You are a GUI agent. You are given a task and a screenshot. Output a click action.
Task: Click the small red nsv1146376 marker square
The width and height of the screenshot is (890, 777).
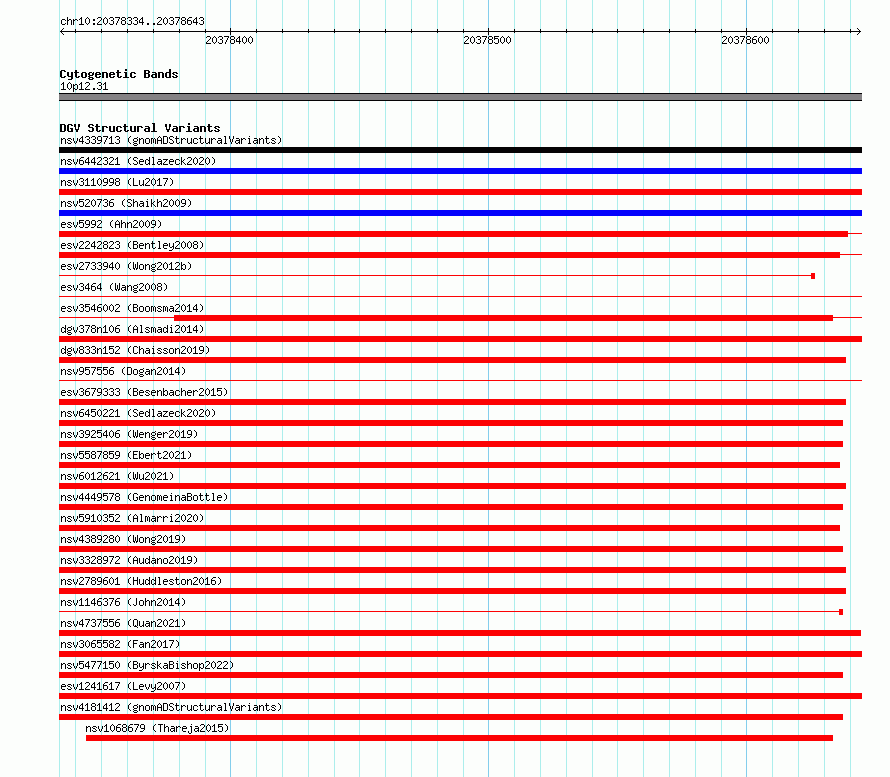click(841, 612)
